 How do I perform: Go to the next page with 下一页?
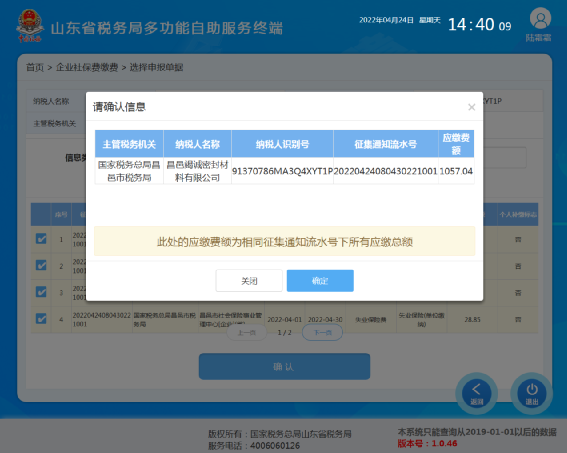[x=322, y=333]
